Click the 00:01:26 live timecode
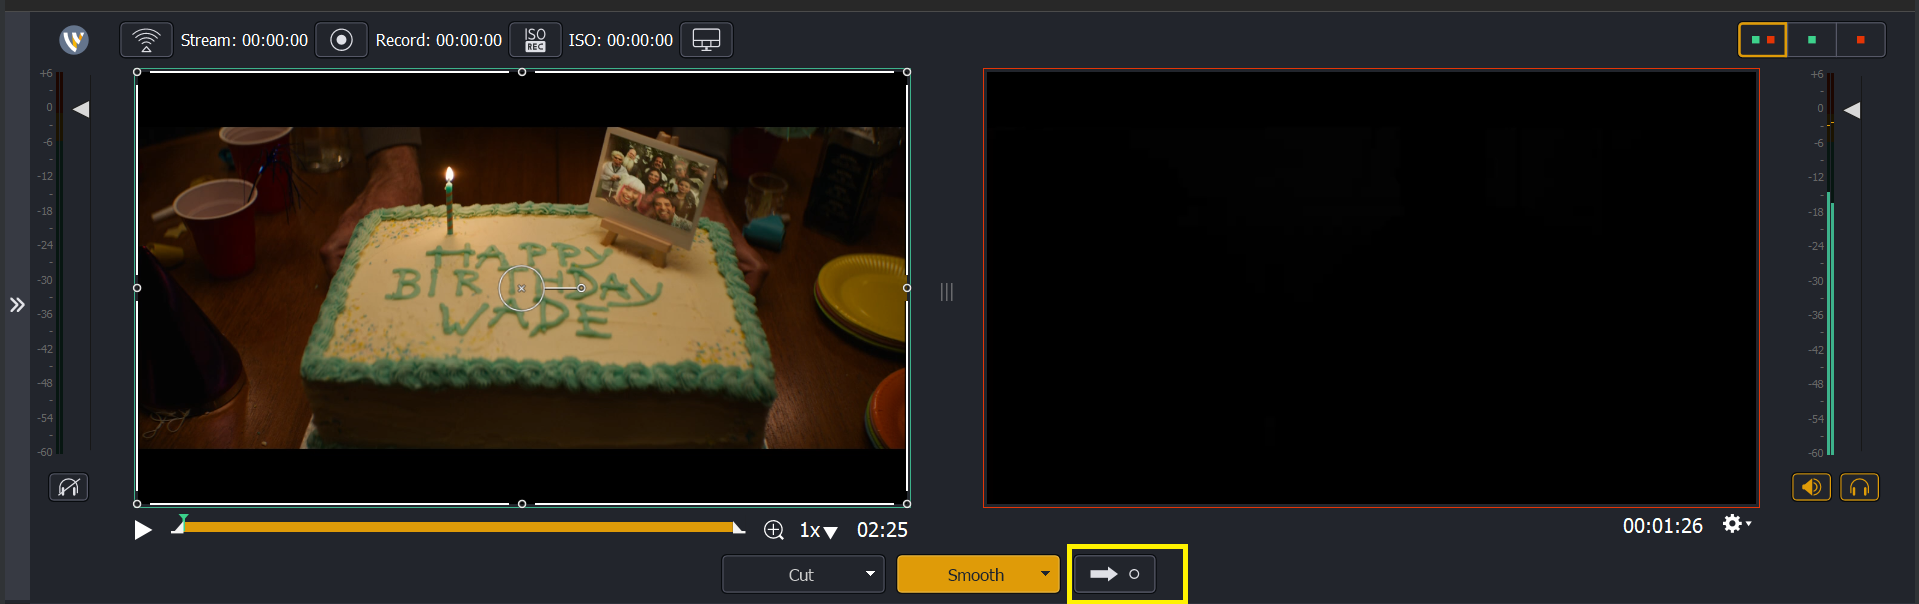Image resolution: width=1919 pixels, height=604 pixels. 1662,526
